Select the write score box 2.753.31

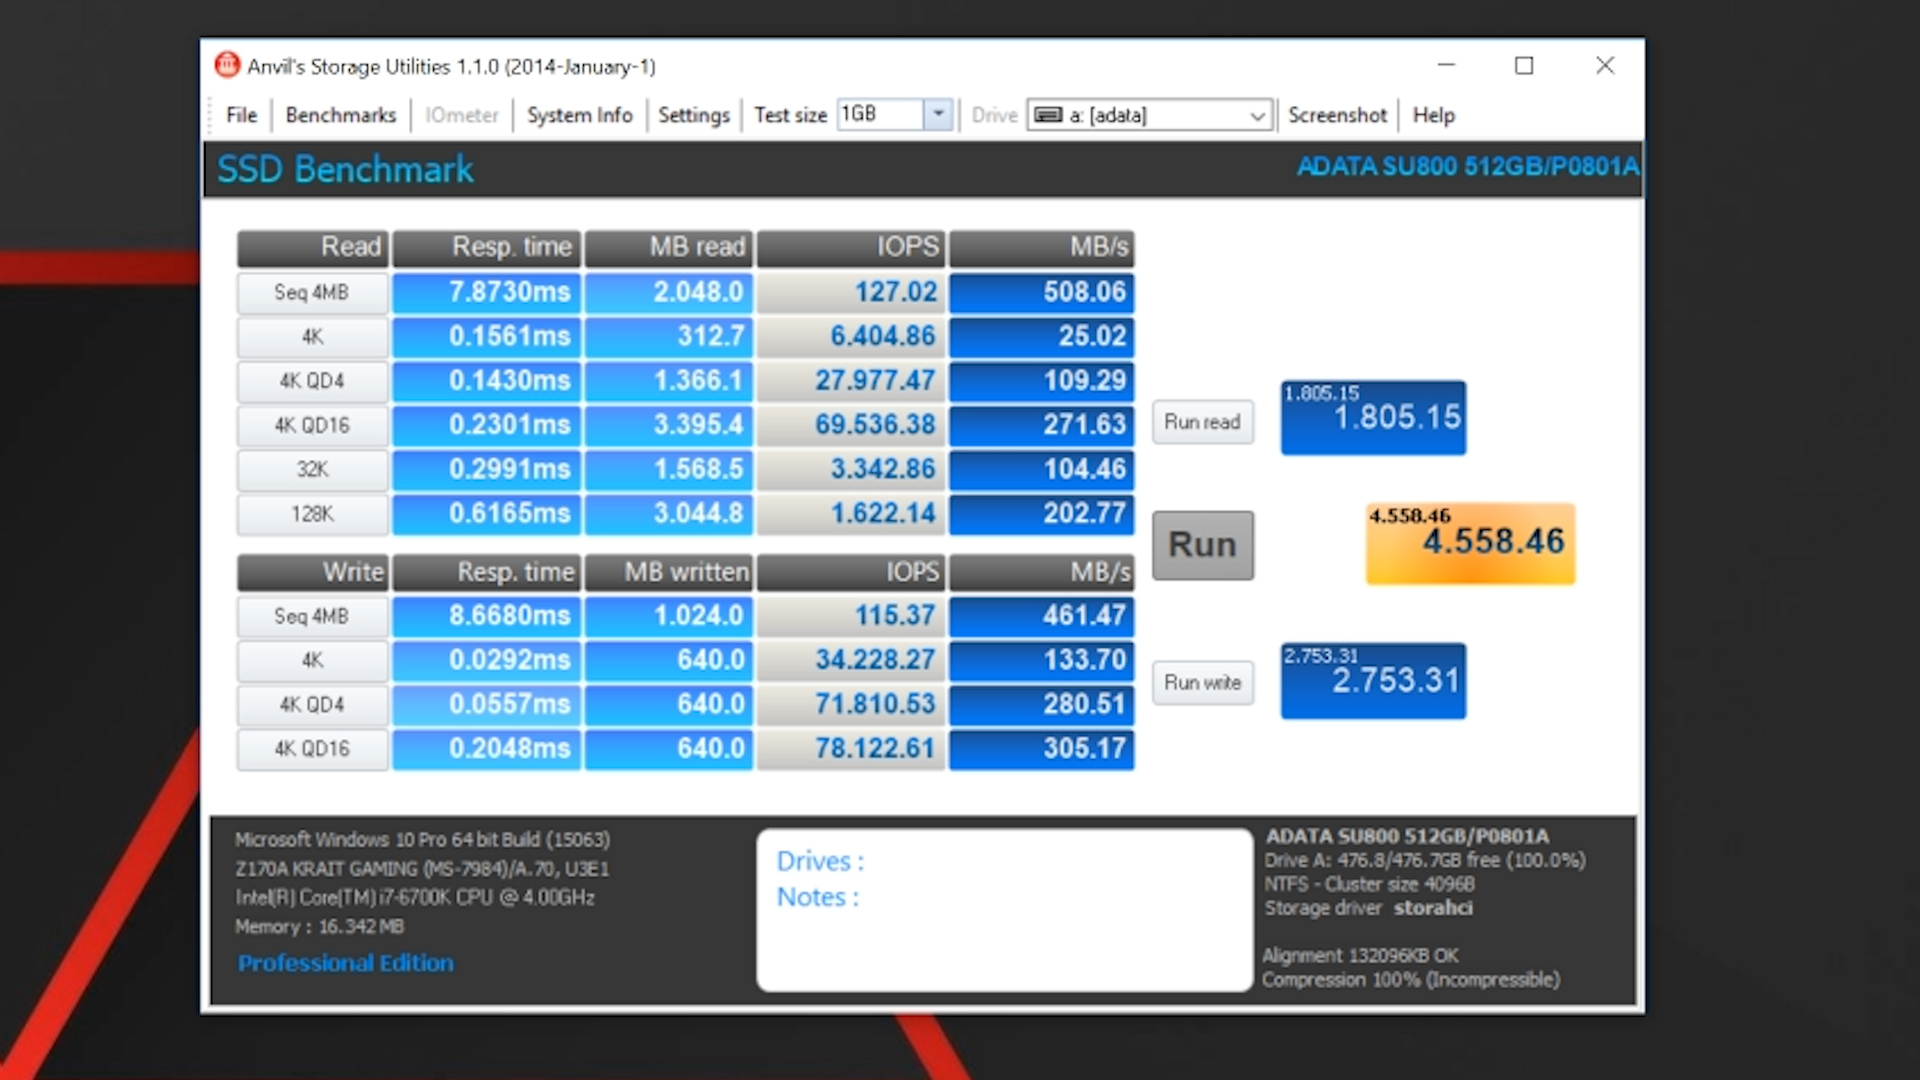(x=1373, y=680)
